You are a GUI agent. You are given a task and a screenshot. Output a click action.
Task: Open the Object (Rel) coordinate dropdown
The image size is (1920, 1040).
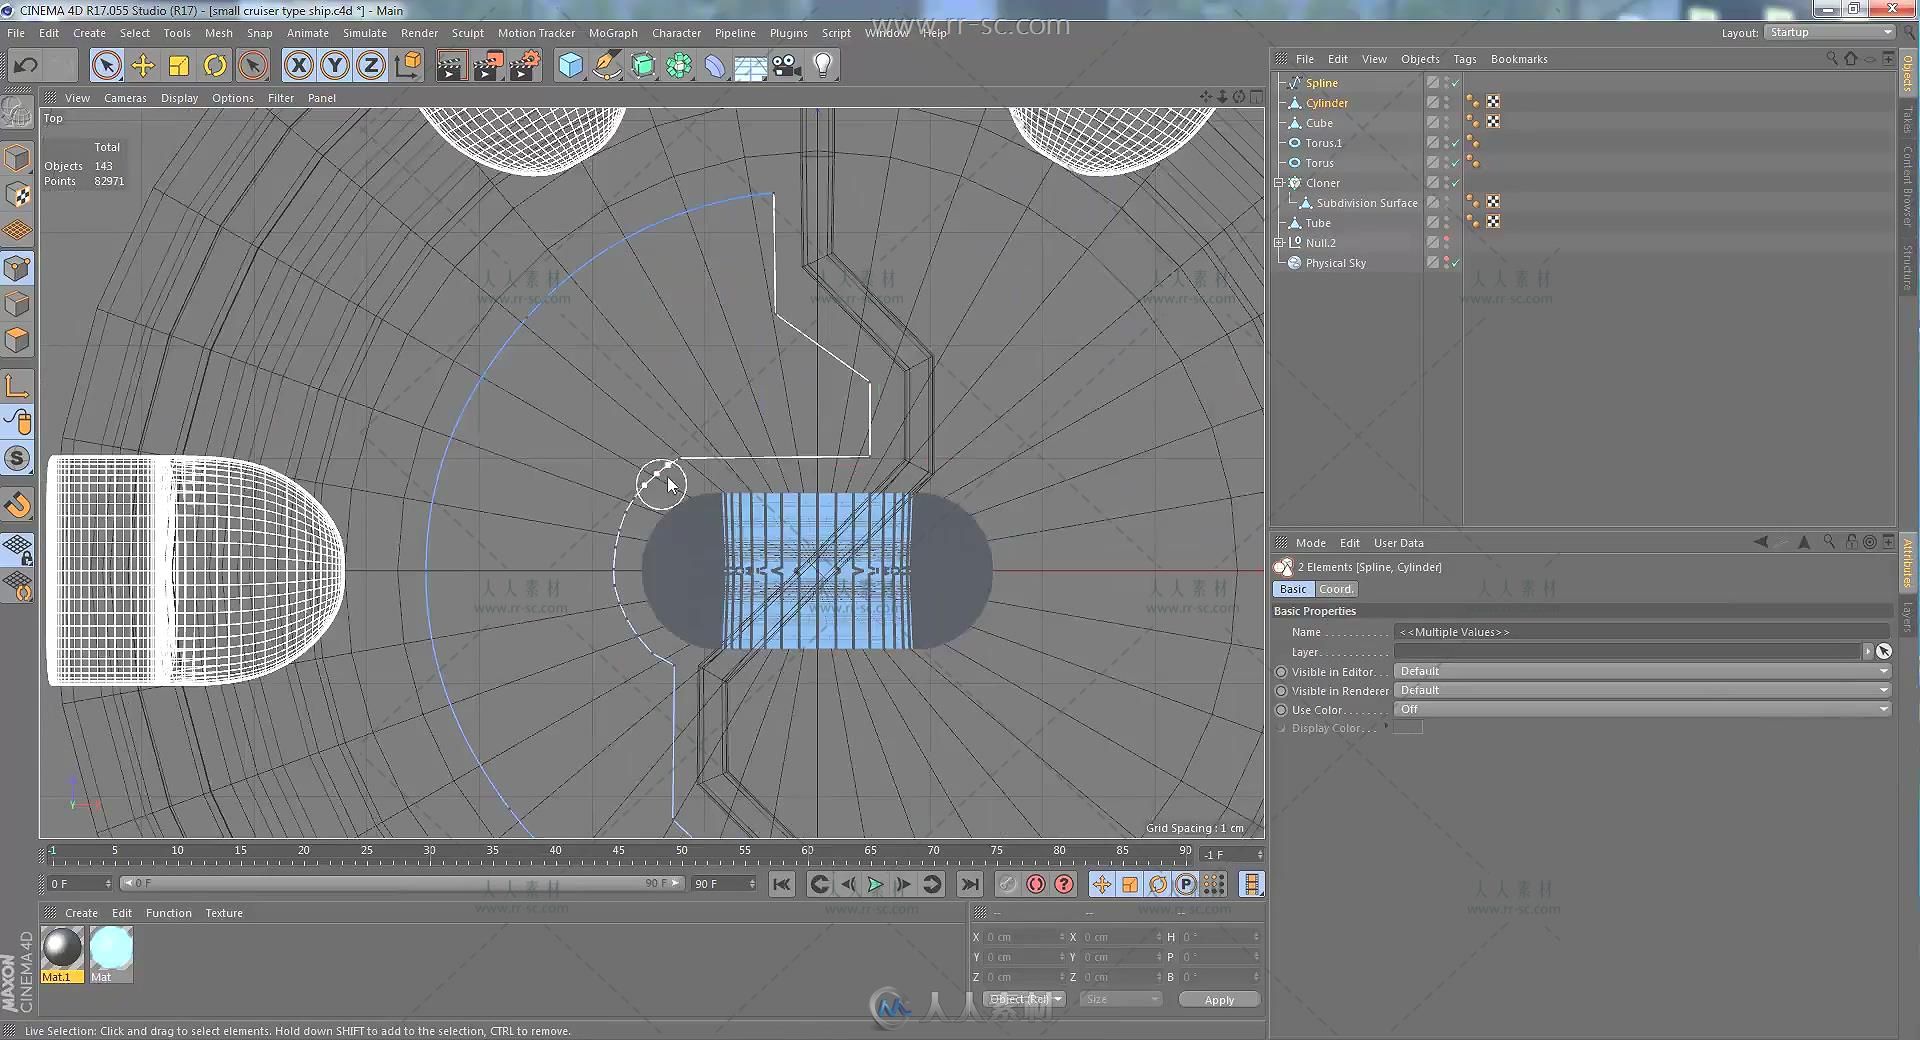pyautogui.click(x=1025, y=999)
